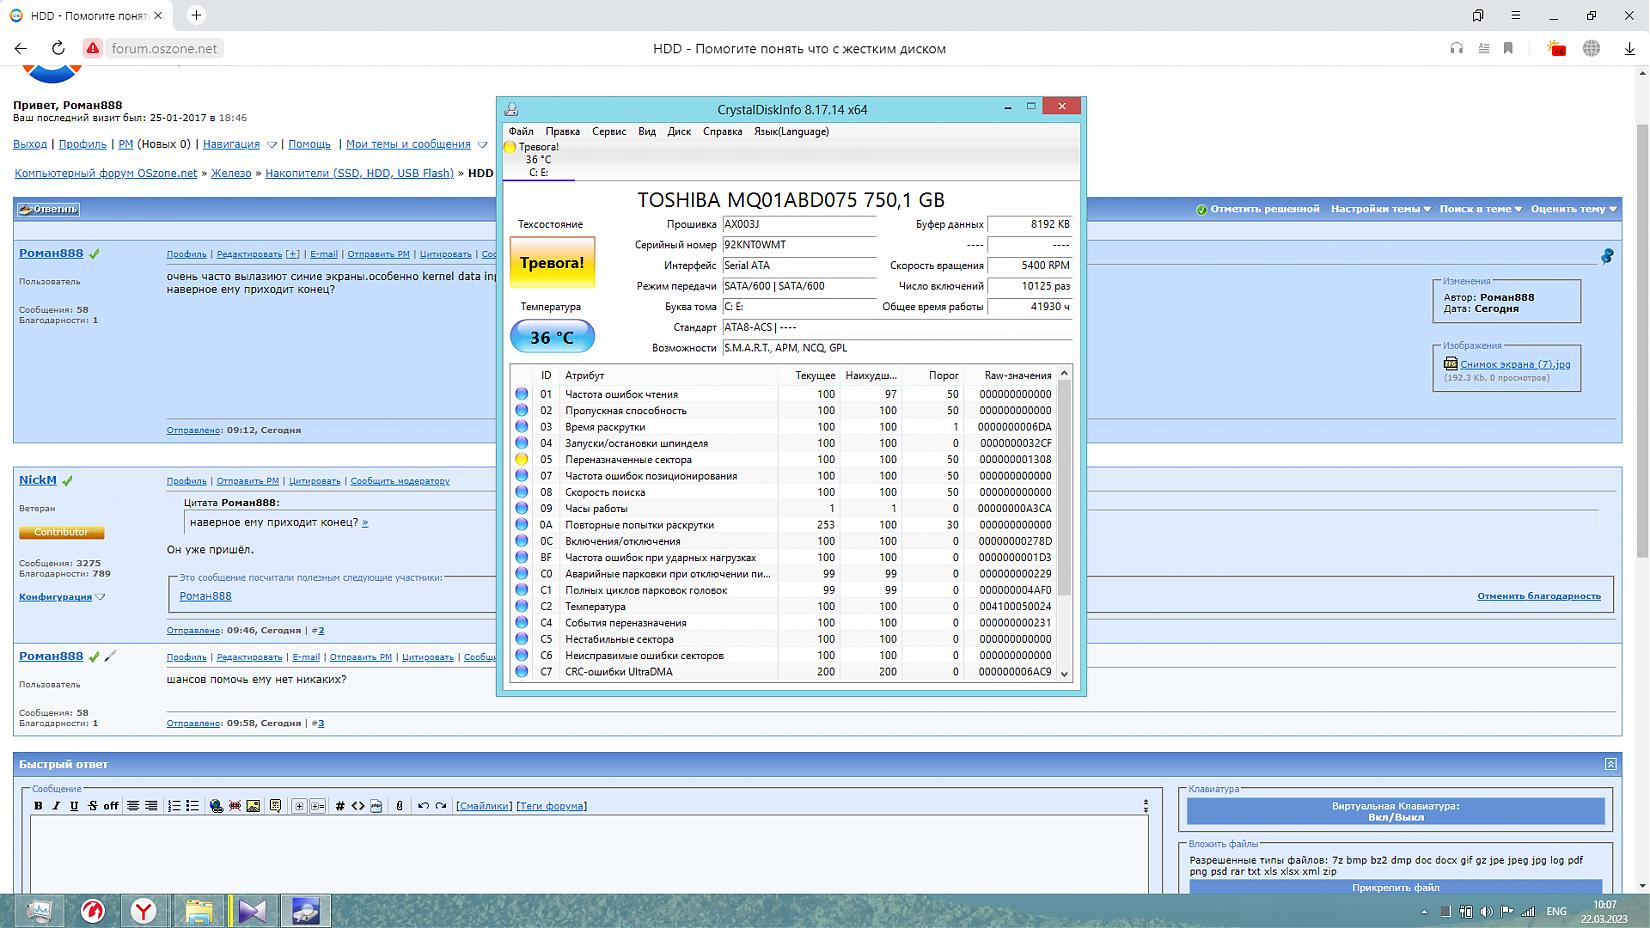Click the bold formatting icon in the reply editor
The width and height of the screenshot is (1650, 928).
(38, 806)
